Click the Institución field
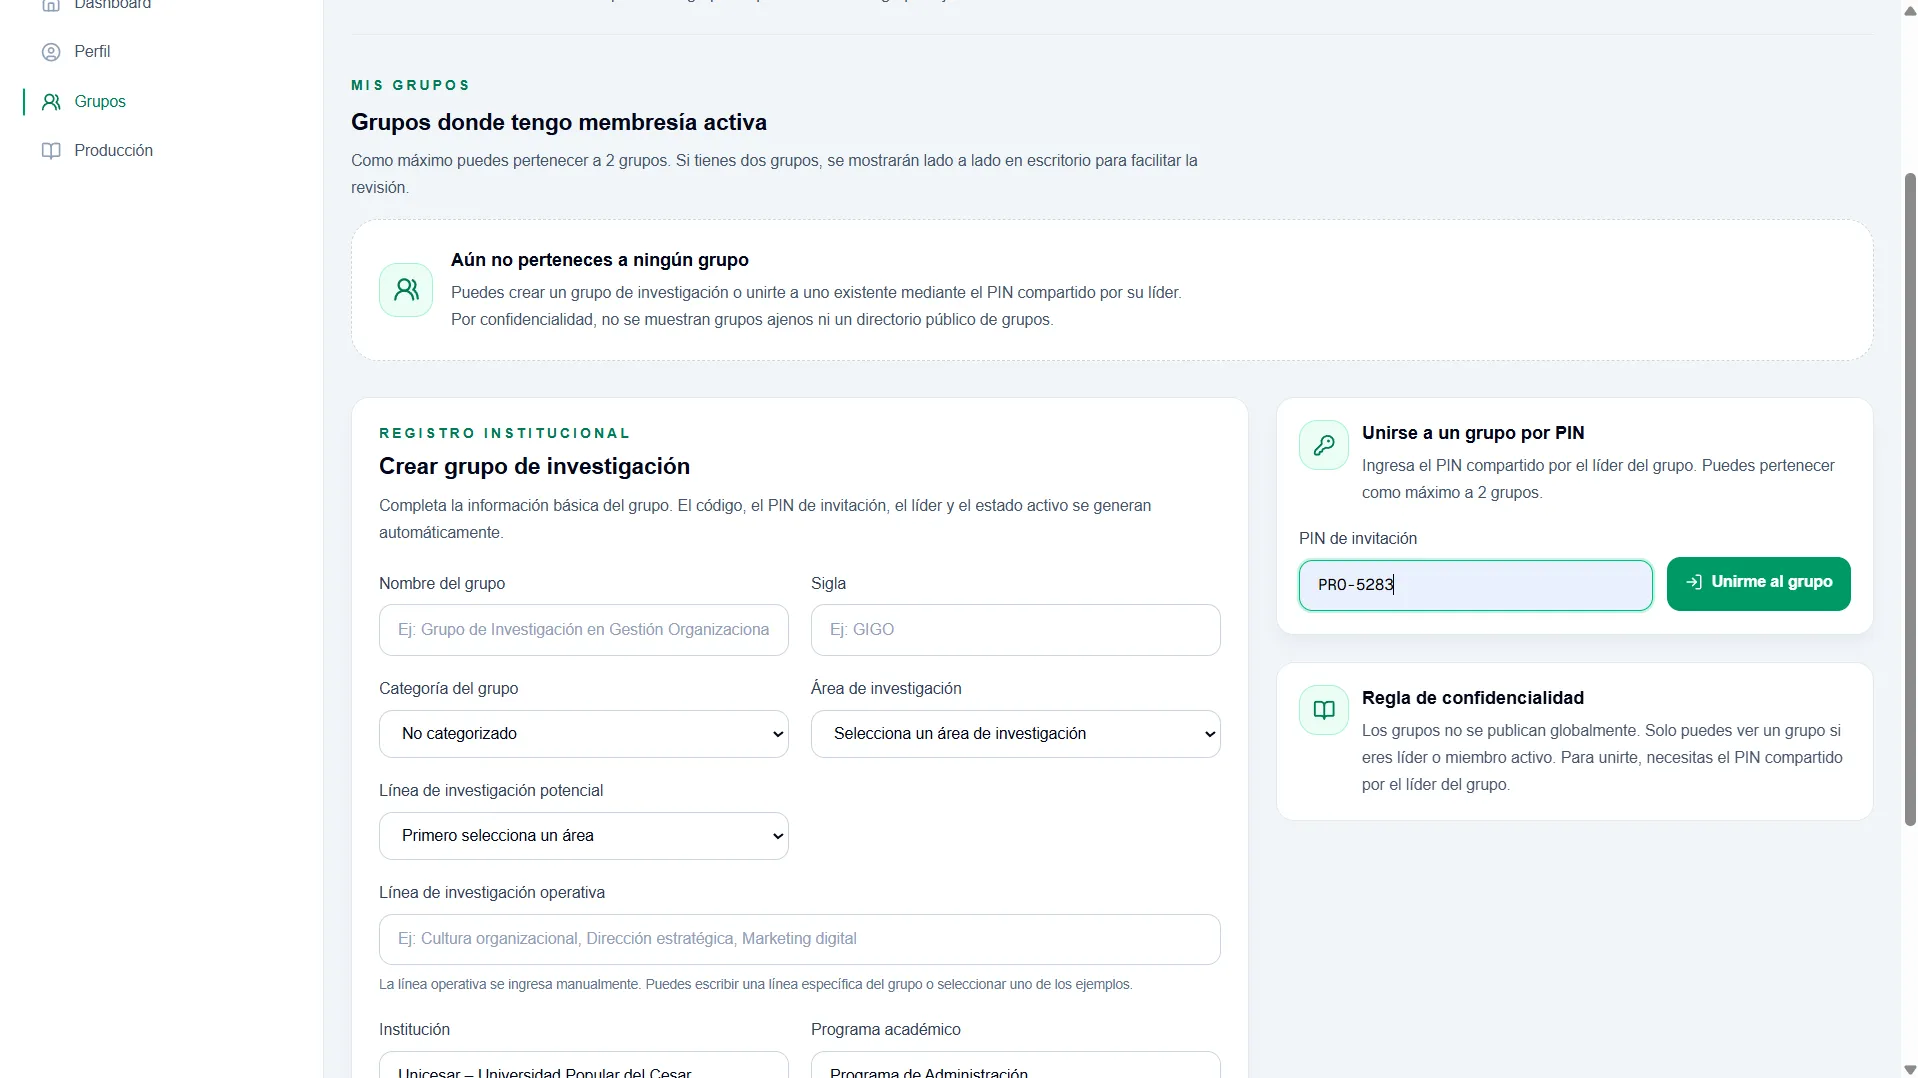 pos(584,1065)
